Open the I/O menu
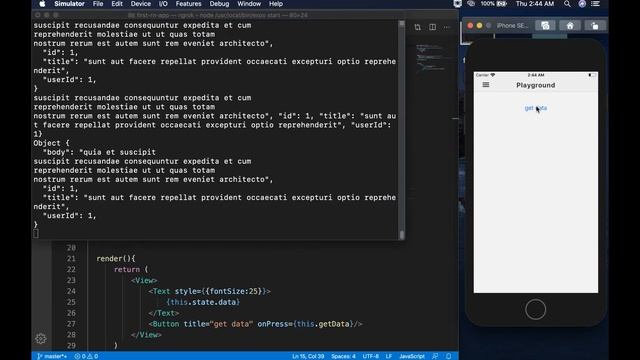The width and height of the screenshot is (640, 360). 163,4
